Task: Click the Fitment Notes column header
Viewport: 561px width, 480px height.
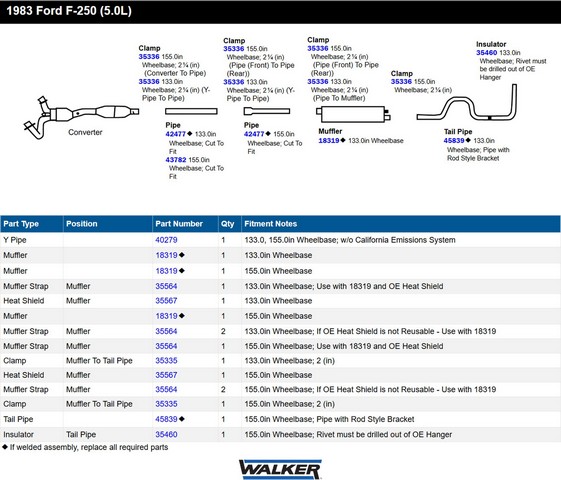Action: (x=401, y=224)
